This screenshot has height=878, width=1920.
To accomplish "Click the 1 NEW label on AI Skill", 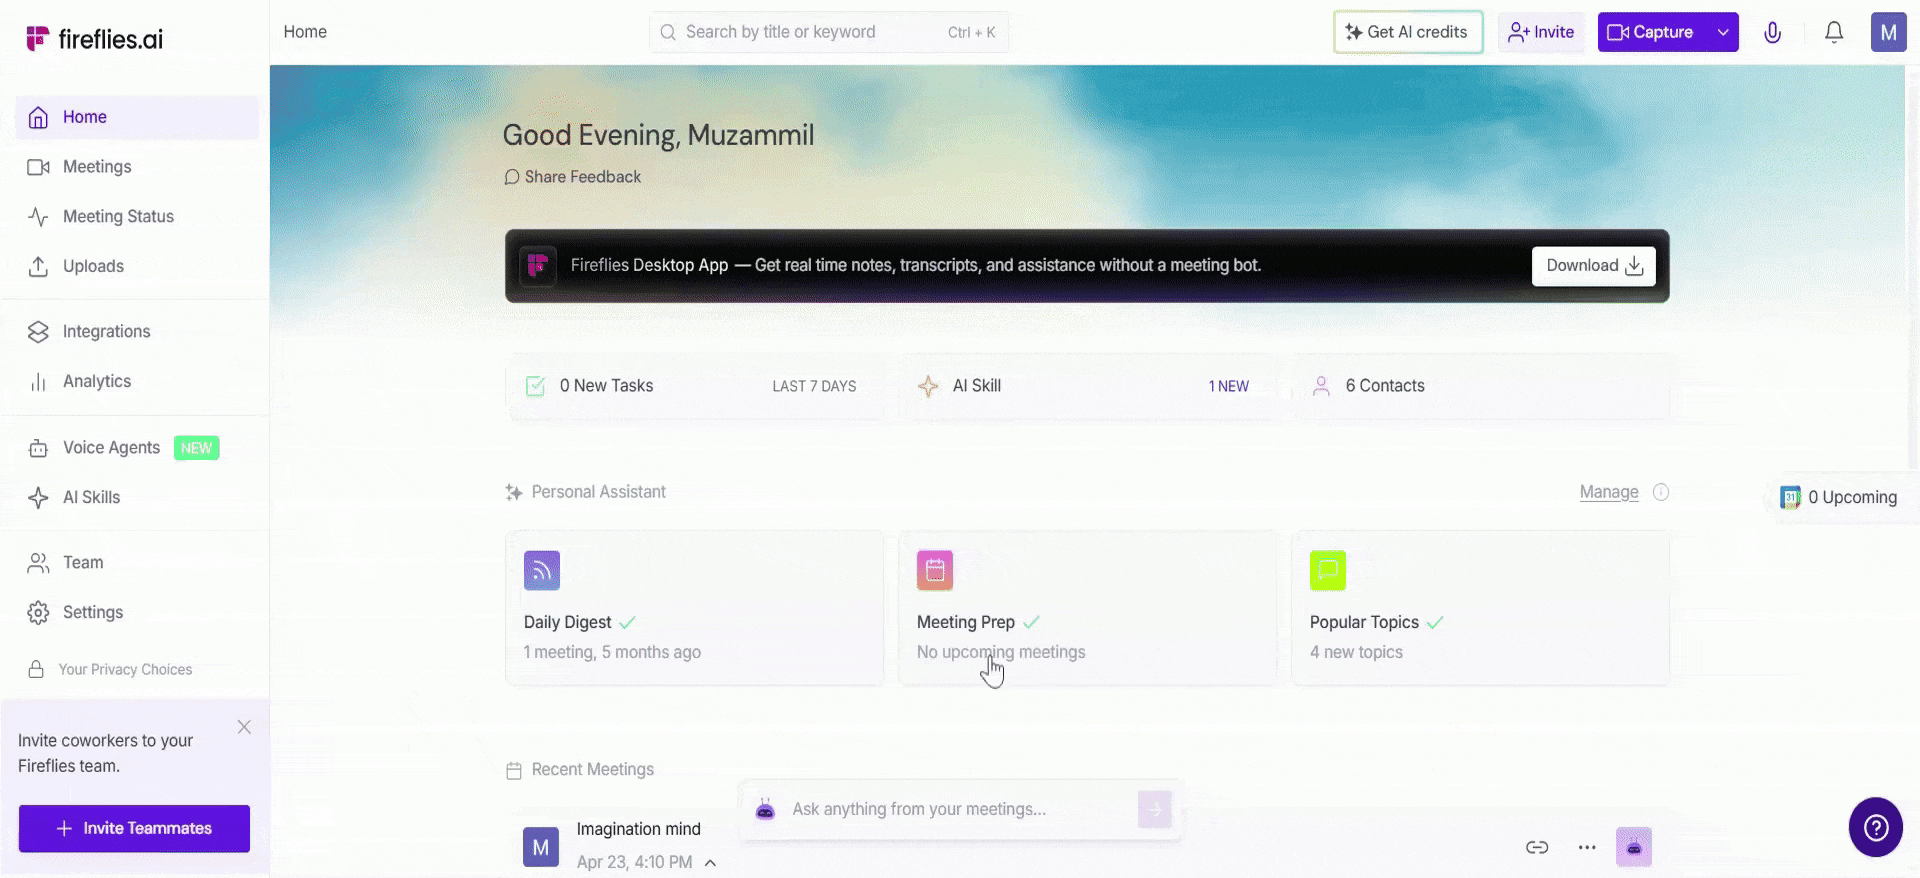I will 1229,386.
